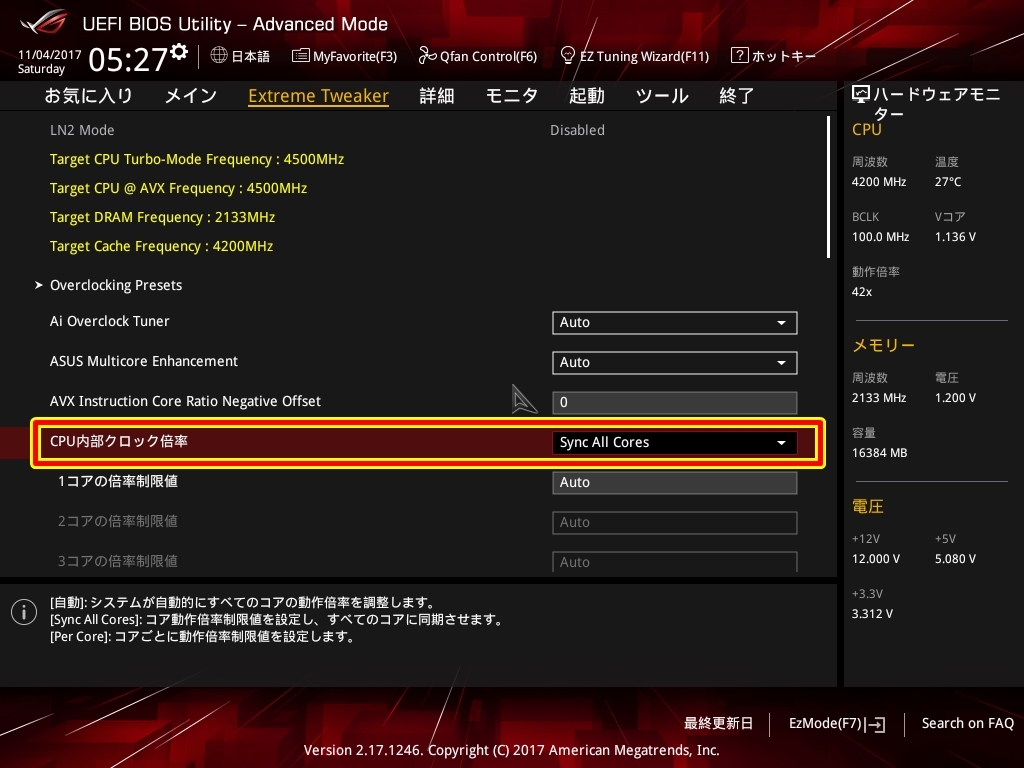Click AVX Instruction Core Ratio Negative Offset field

(x=675, y=402)
